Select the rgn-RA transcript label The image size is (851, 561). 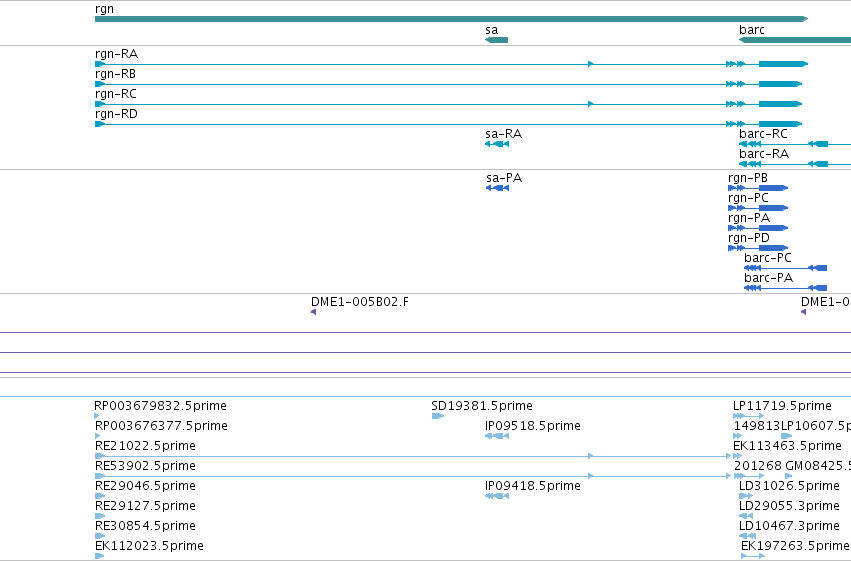click(116, 54)
